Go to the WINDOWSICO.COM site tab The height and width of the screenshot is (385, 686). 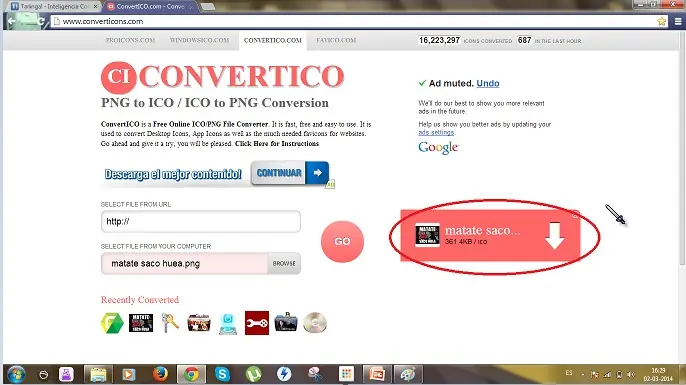pyautogui.click(x=200, y=40)
